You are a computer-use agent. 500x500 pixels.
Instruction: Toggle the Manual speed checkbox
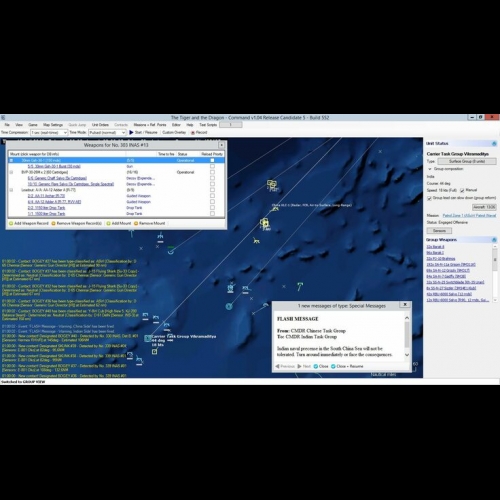coord(462,190)
